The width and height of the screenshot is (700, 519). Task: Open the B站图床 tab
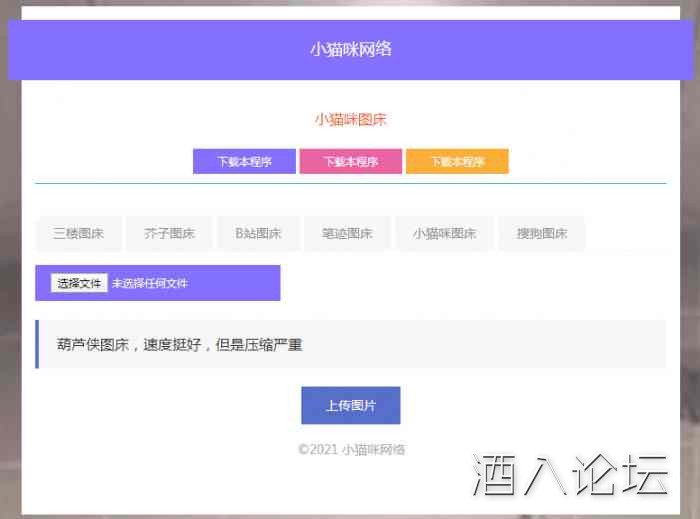click(258, 234)
